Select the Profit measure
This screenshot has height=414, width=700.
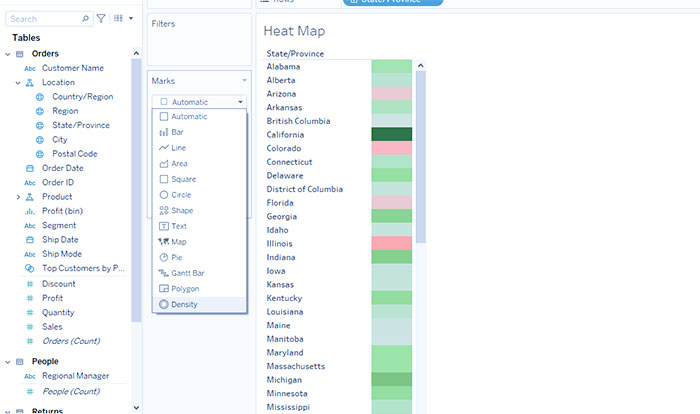tap(52, 298)
